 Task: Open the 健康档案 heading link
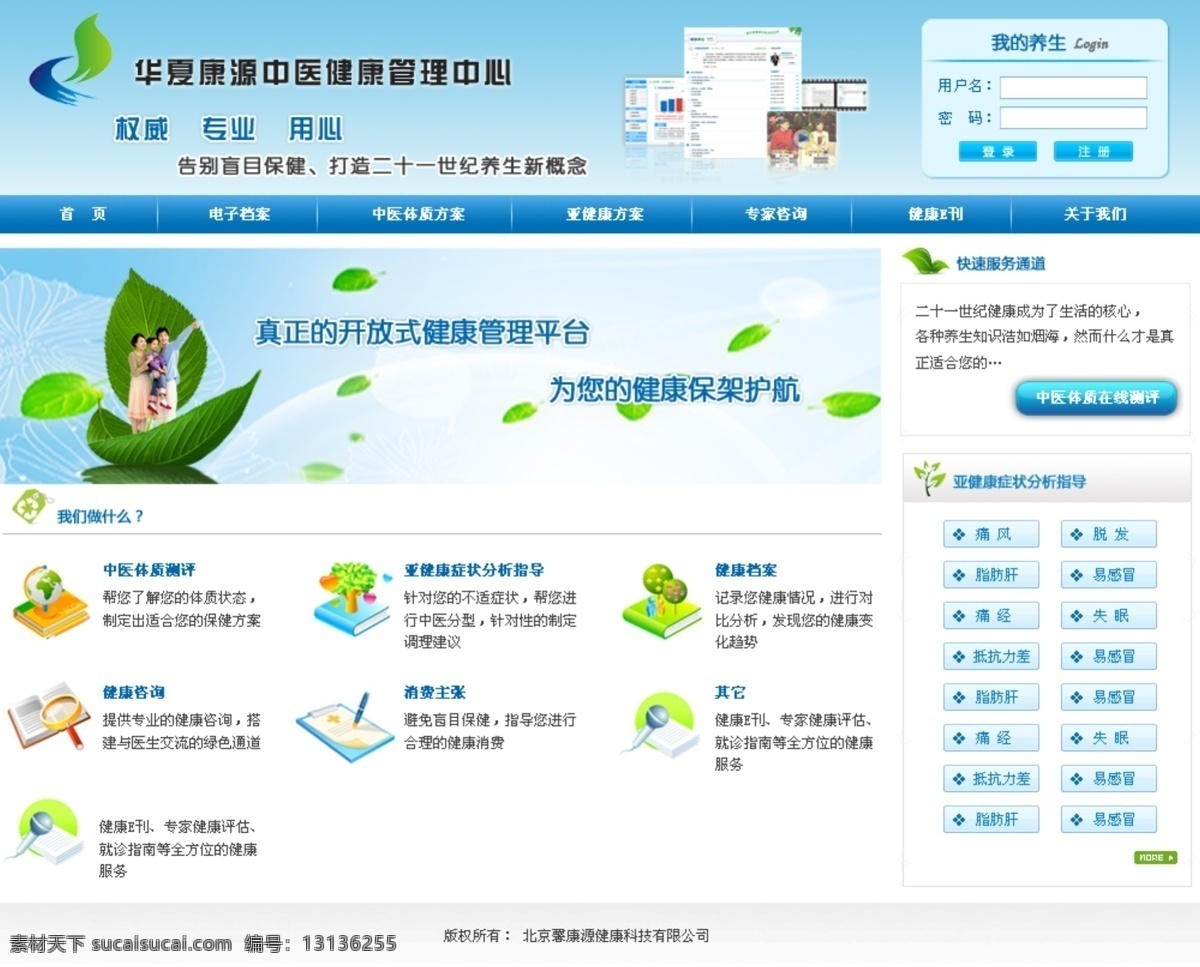(745, 570)
